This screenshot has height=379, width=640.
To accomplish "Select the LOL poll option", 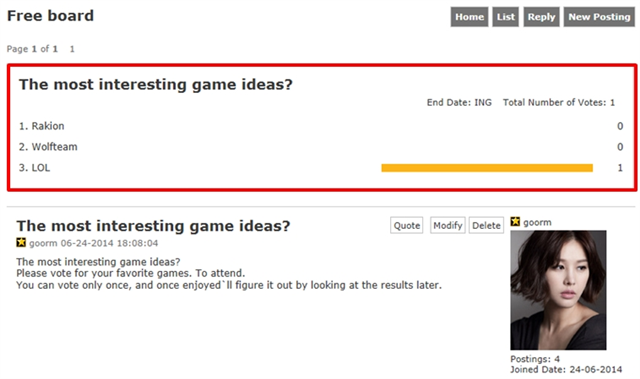I will 35,168.
